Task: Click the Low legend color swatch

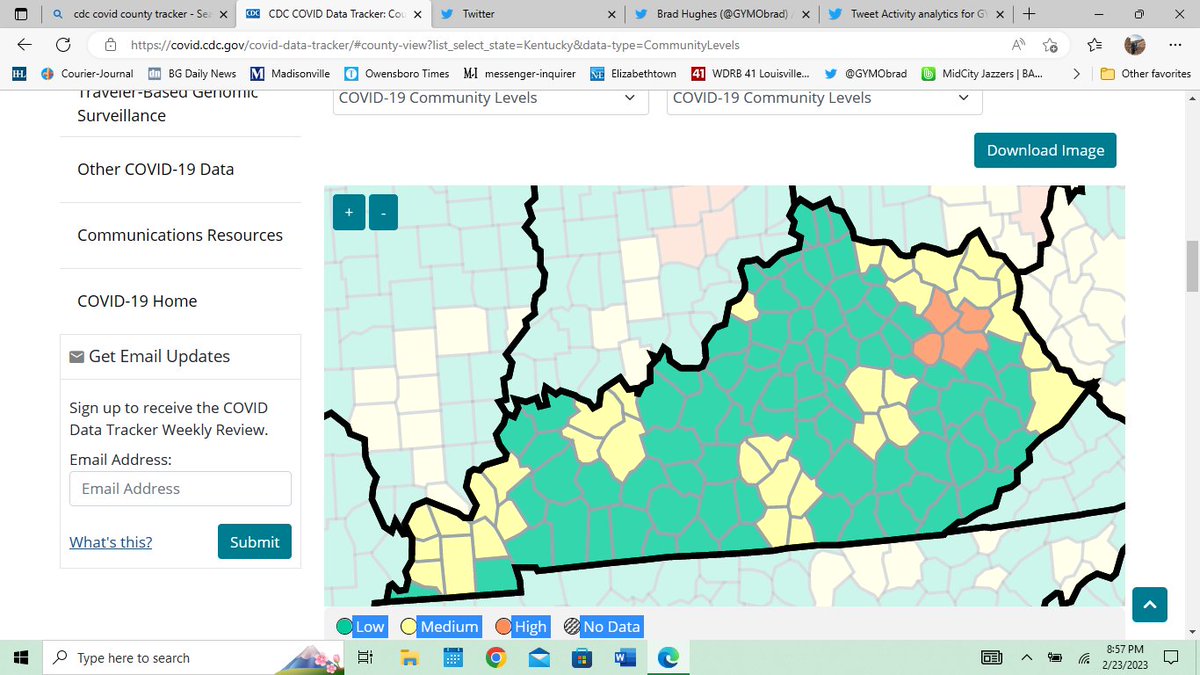Action: point(344,627)
